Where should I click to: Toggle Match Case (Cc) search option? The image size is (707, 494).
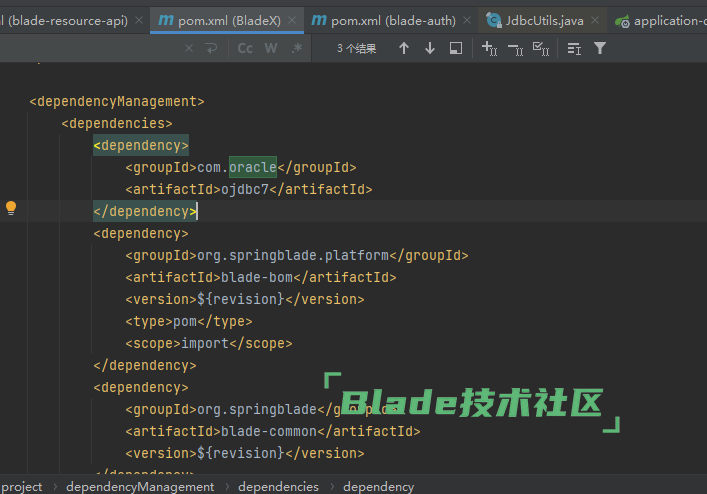tap(245, 48)
